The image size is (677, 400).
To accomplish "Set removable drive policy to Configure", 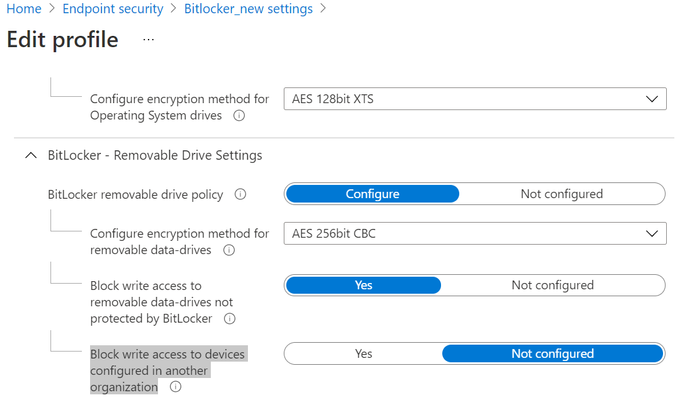I will (x=372, y=194).
